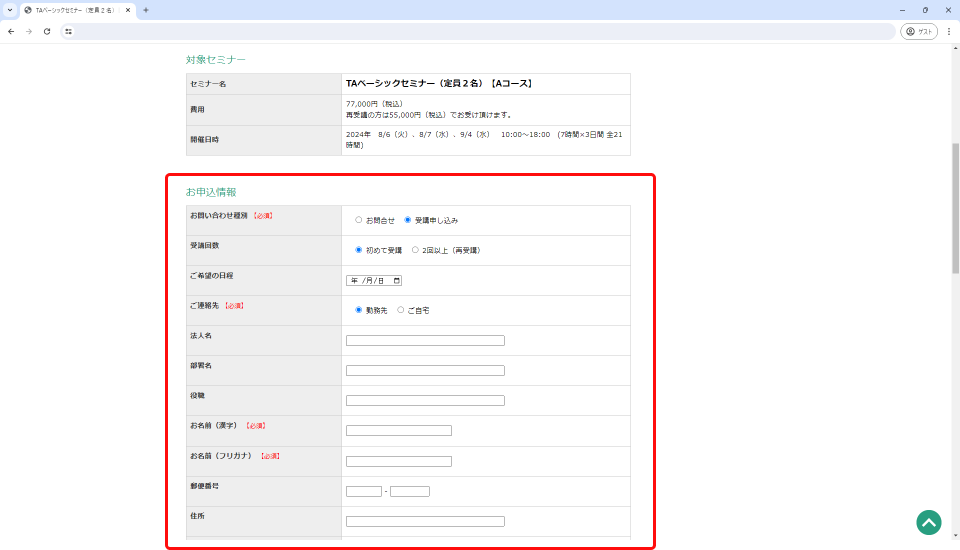Image resolution: width=960 pixels, height=550 pixels.
Task: Click the お名前（漢字） input box
Action: click(399, 431)
